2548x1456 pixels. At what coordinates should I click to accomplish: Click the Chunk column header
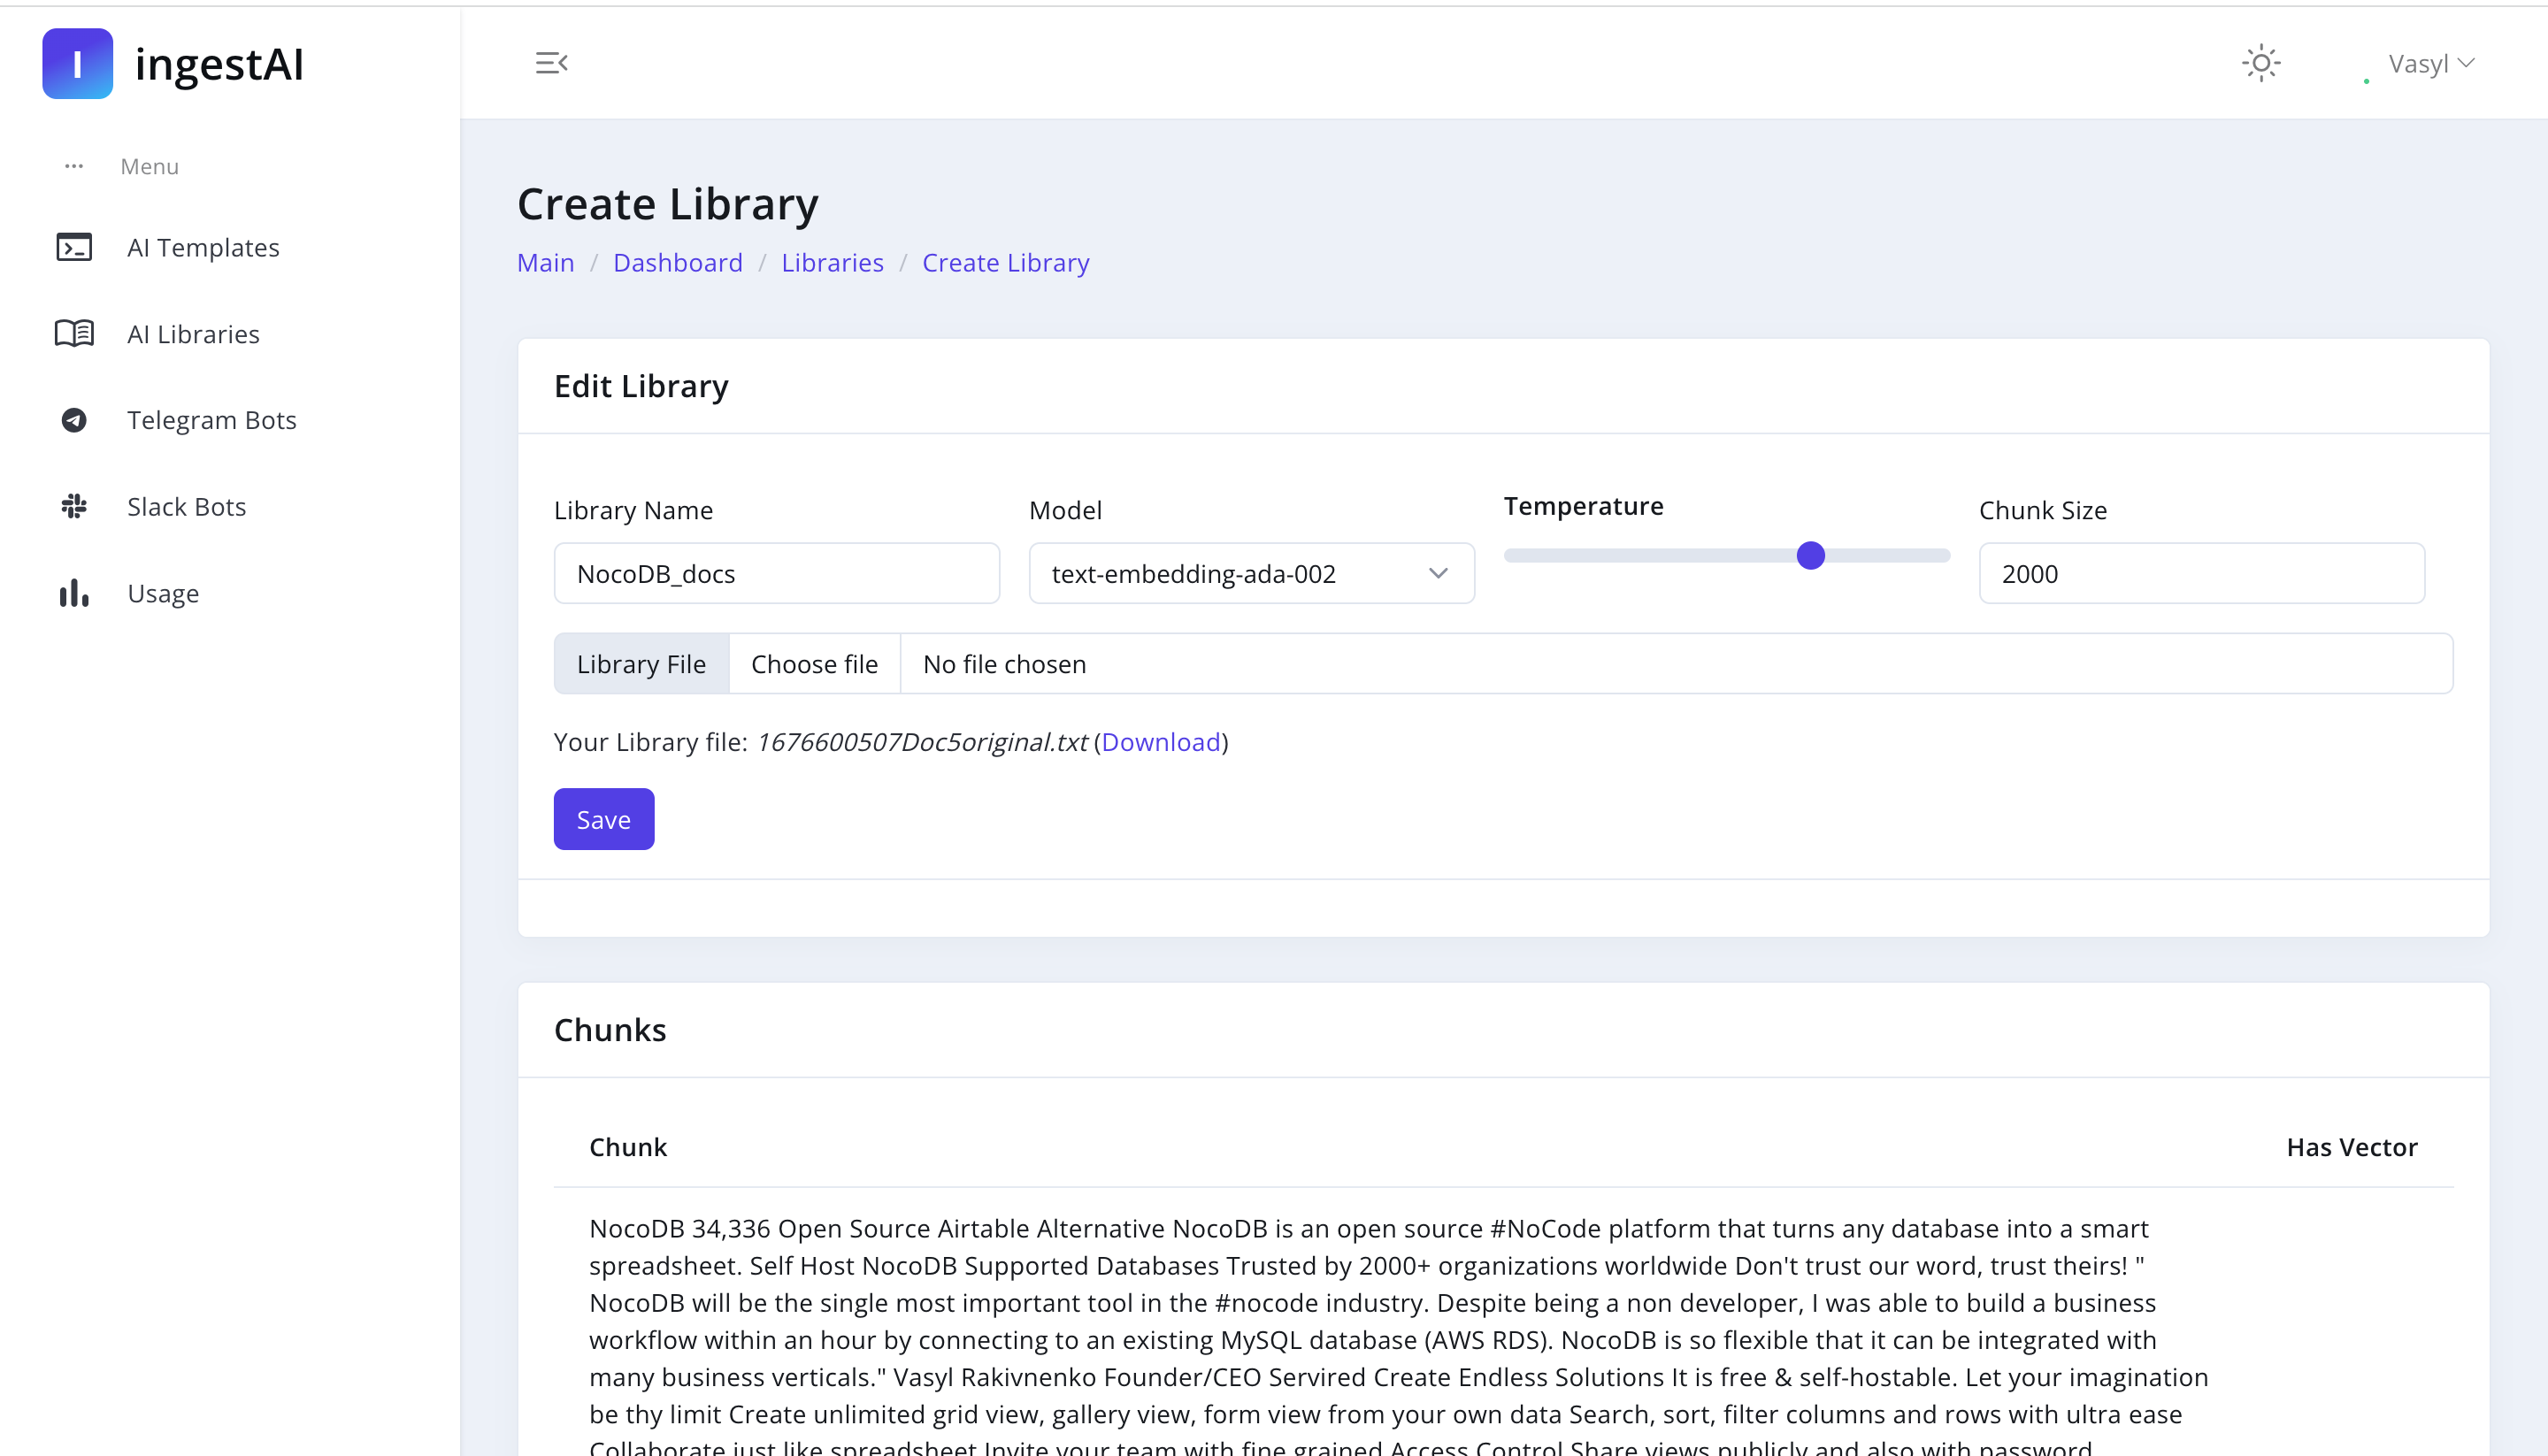pyautogui.click(x=628, y=1147)
